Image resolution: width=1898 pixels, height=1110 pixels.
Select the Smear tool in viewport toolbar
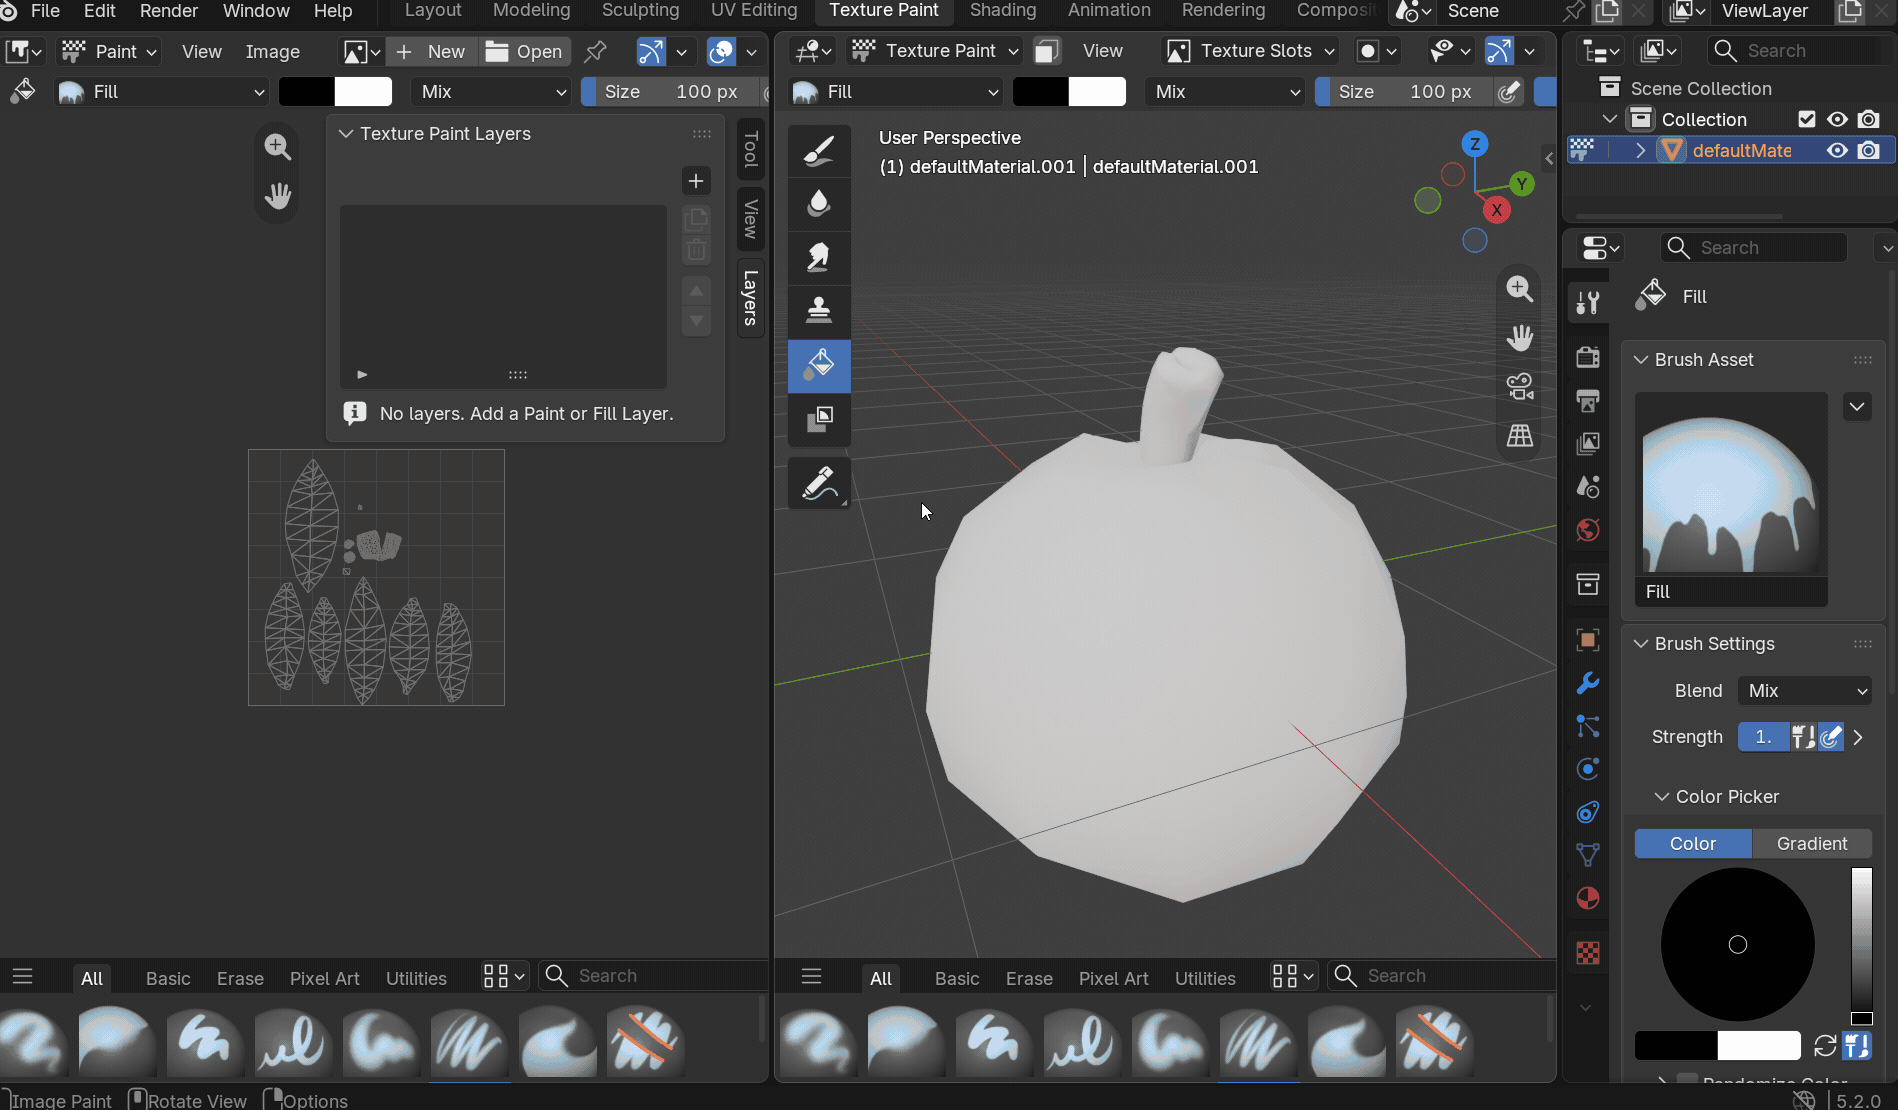pos(819,257)
